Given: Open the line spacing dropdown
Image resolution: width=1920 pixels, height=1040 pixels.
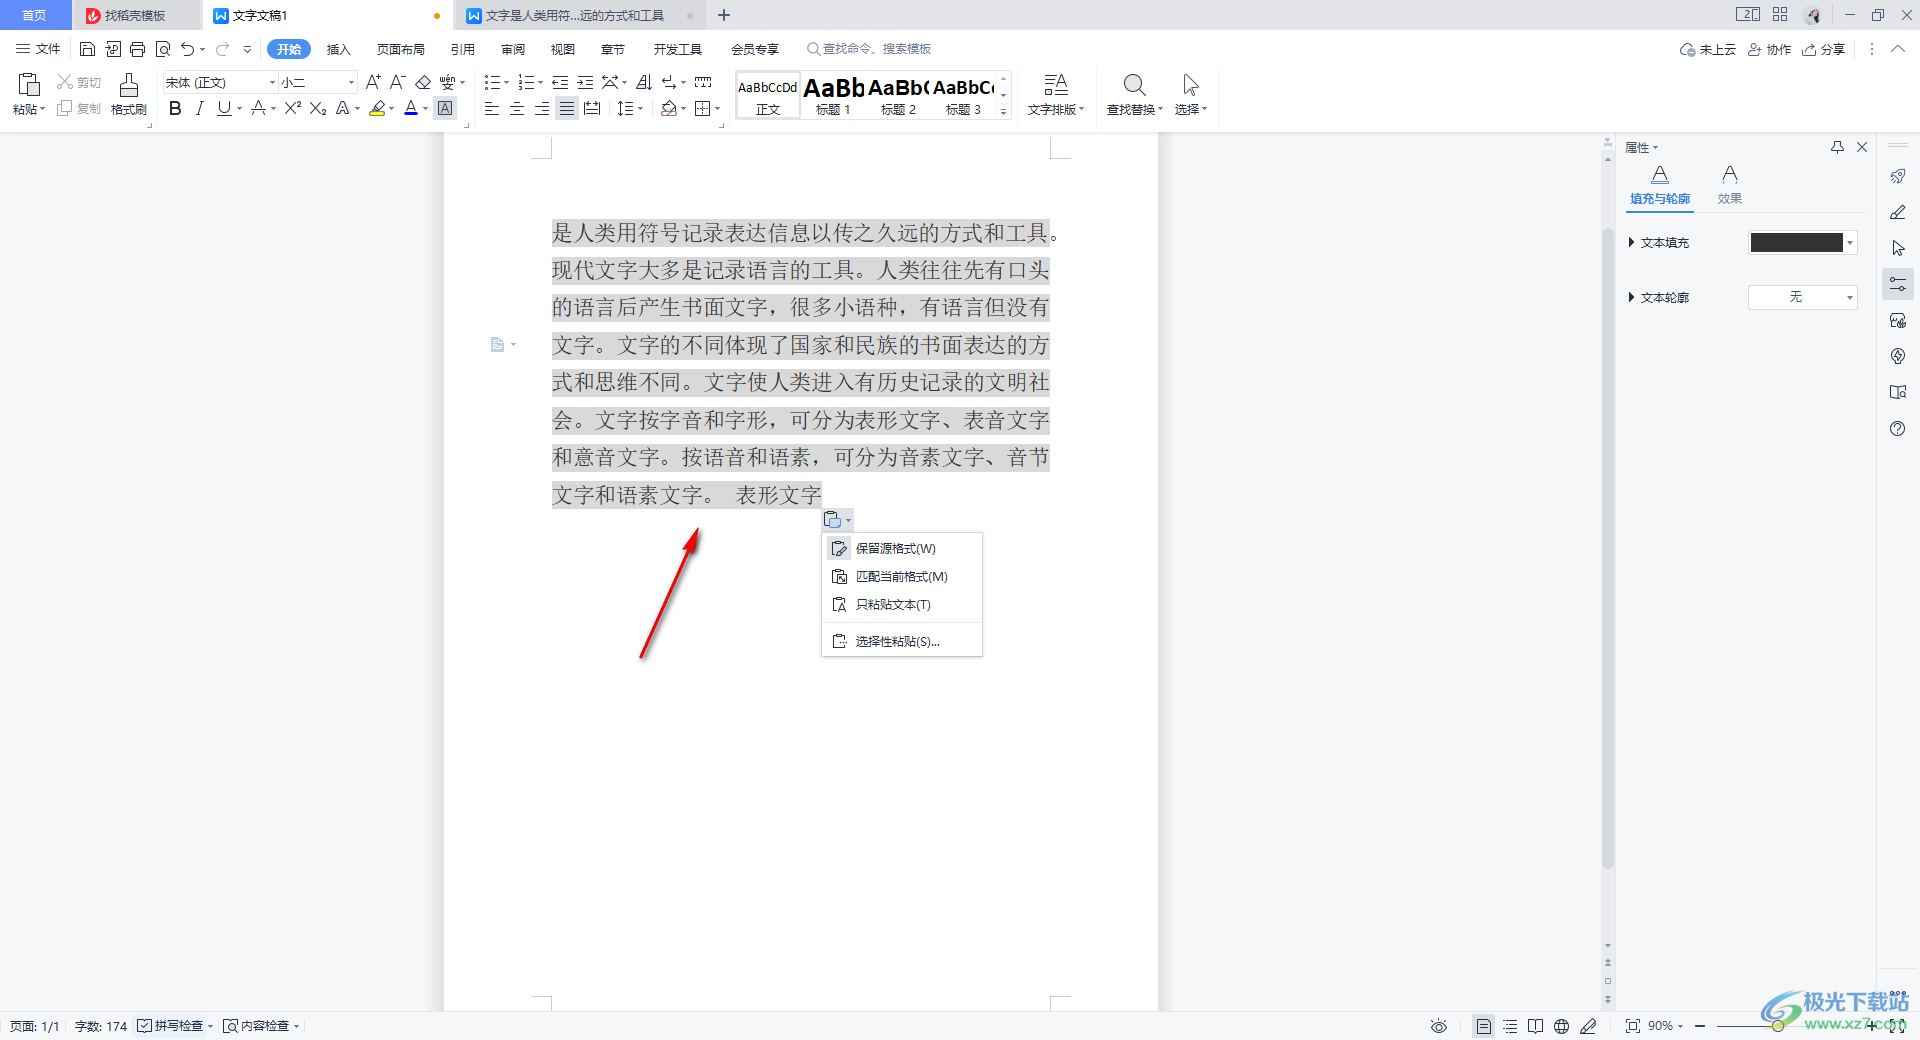Looking at the screenshot, I should coord(630,108).
